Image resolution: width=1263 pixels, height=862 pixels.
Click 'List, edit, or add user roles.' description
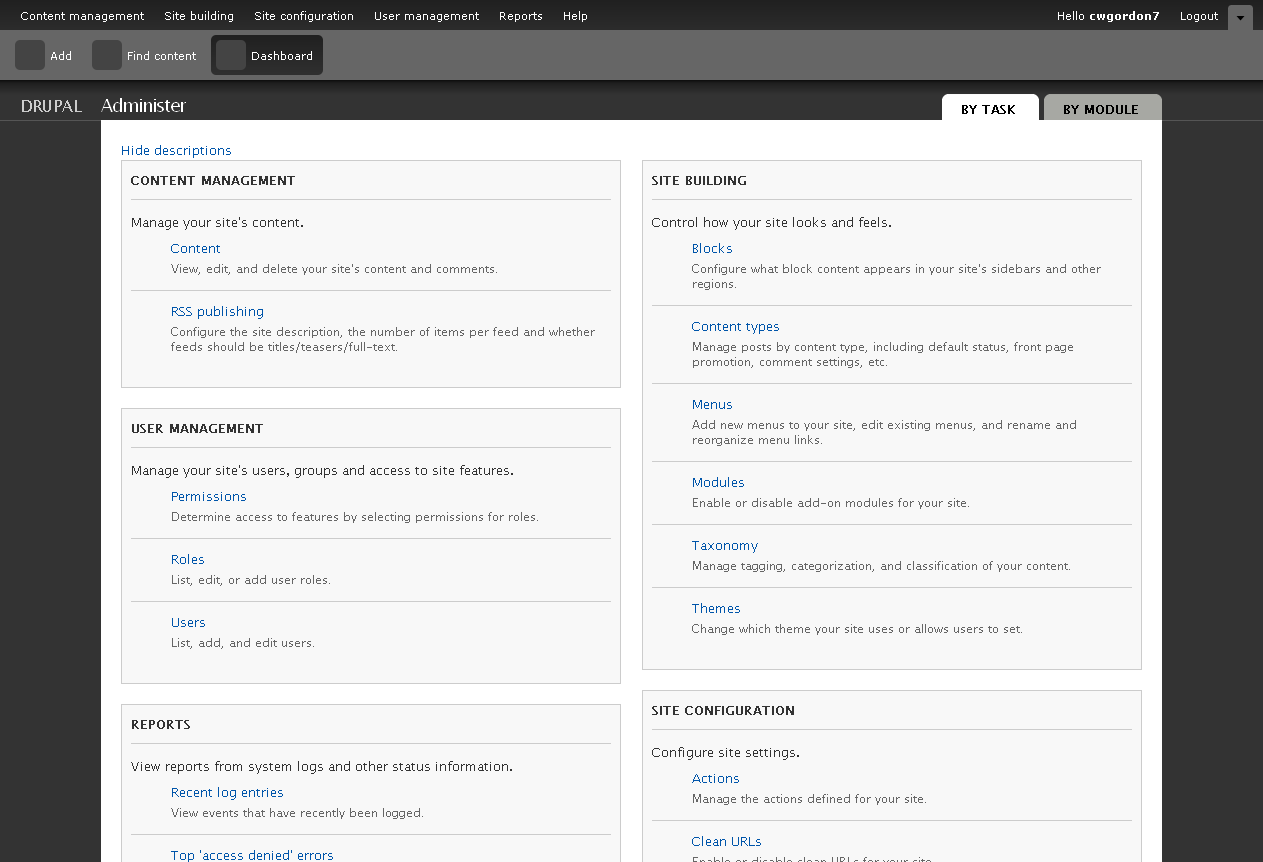[x=251, y=580]
